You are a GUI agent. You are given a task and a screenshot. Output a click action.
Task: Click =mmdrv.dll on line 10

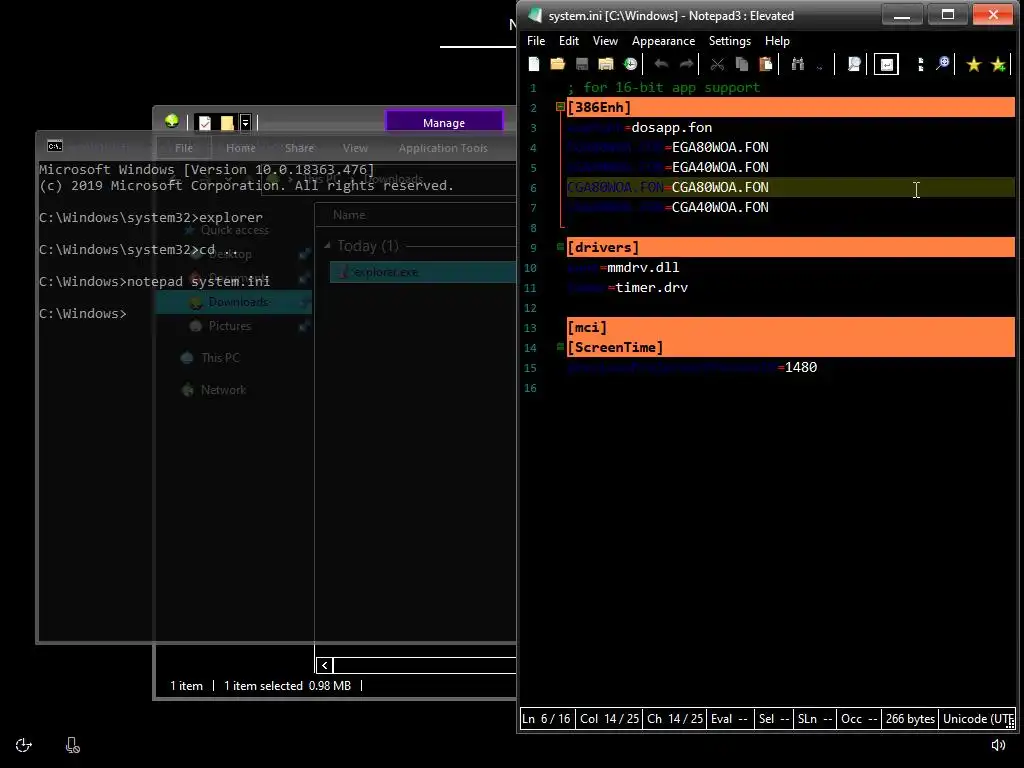click(x=639, y=267)
